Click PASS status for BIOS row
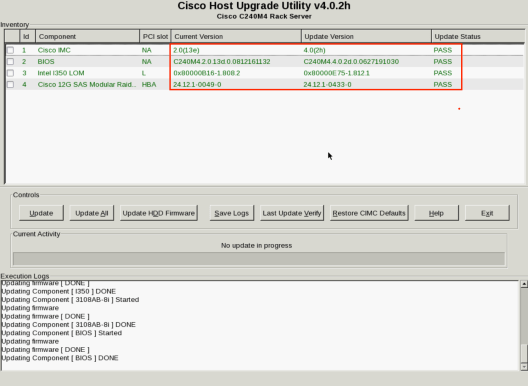The image size is (528, 386). [442, 62]
